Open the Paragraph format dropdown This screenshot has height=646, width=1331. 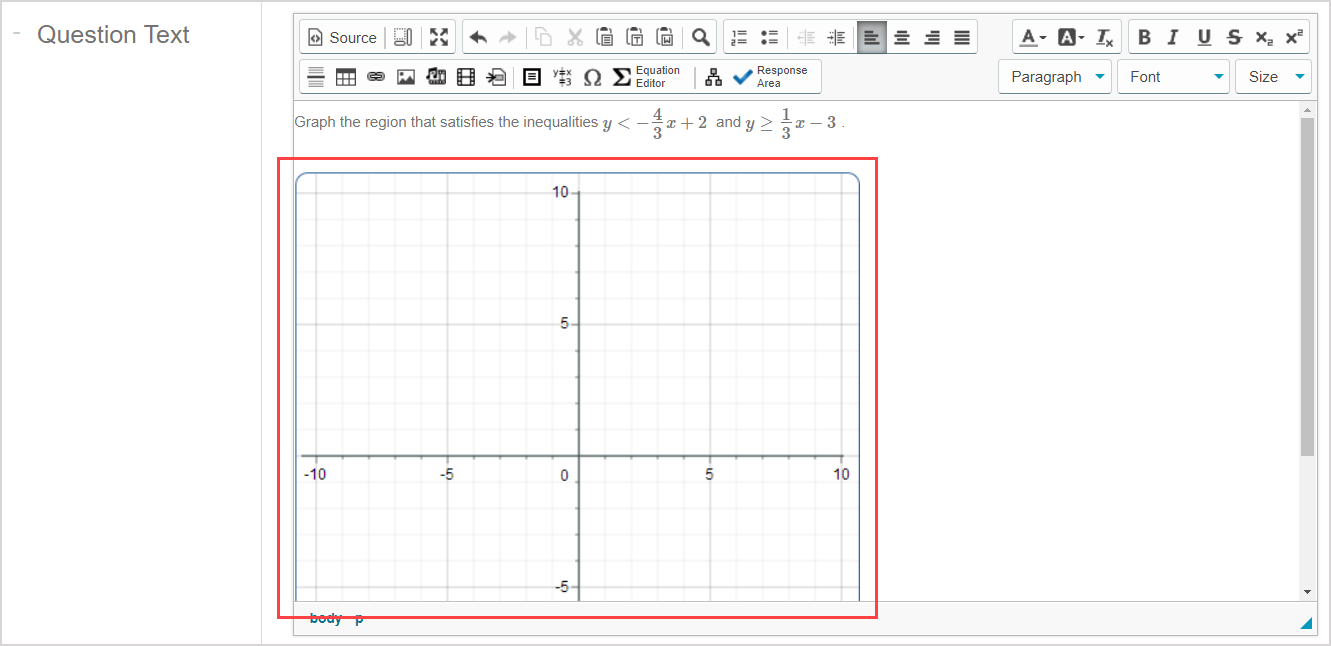[x=1054, y=76]
